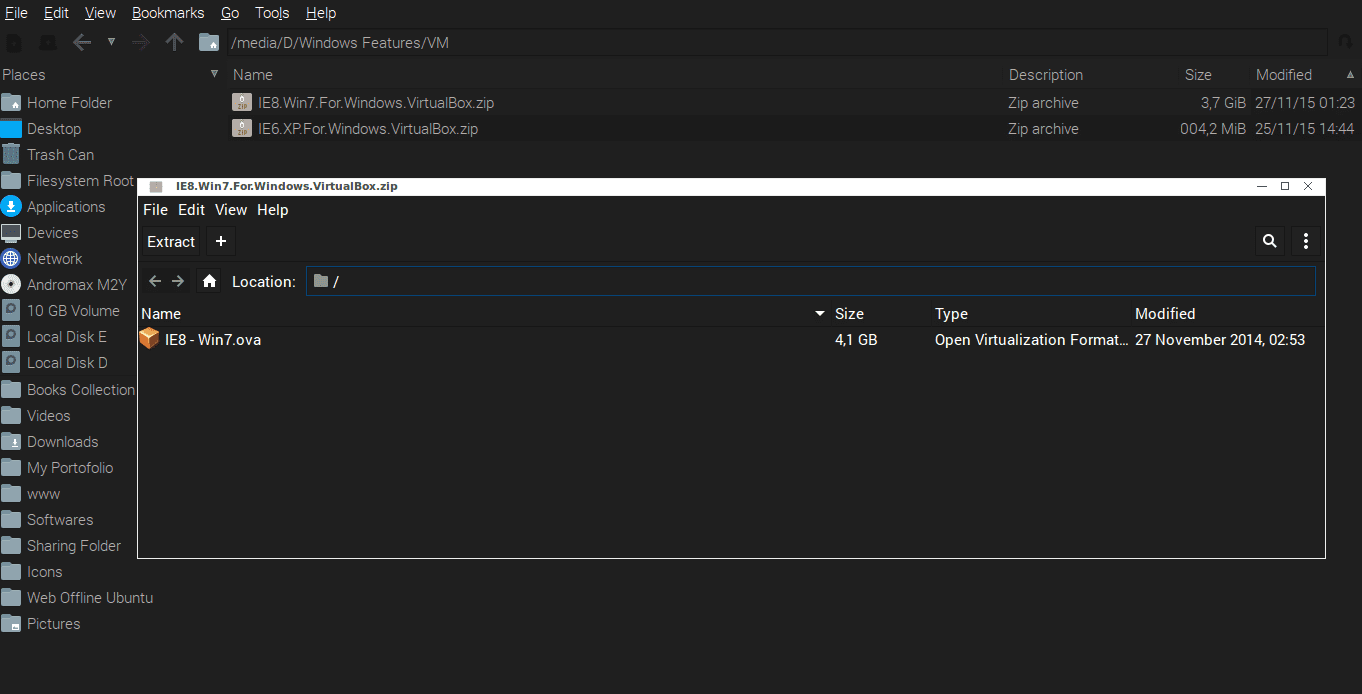Expand the back history dropdown arrow
Viewport: 1362px width, 694px height.
pyautogui.click(x=111, y=42)
